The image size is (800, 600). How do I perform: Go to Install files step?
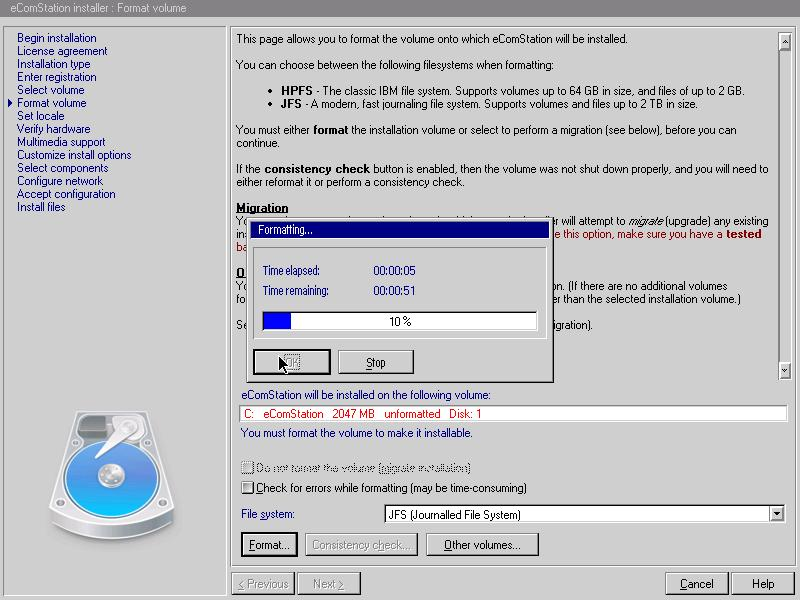(41, 207)
